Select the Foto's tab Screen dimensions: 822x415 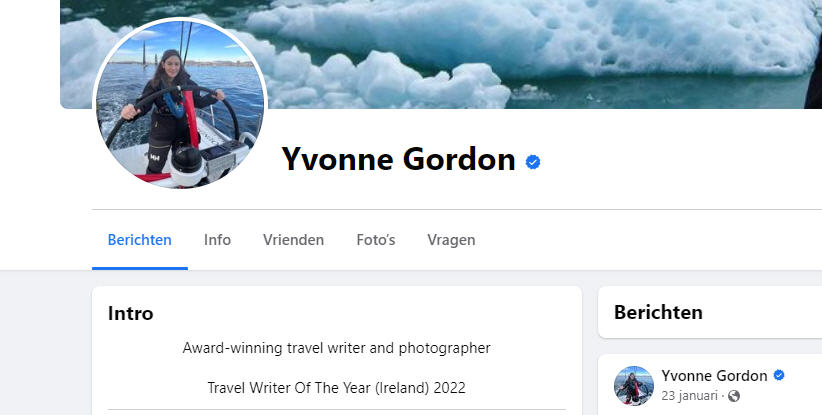tap(376, 240)
